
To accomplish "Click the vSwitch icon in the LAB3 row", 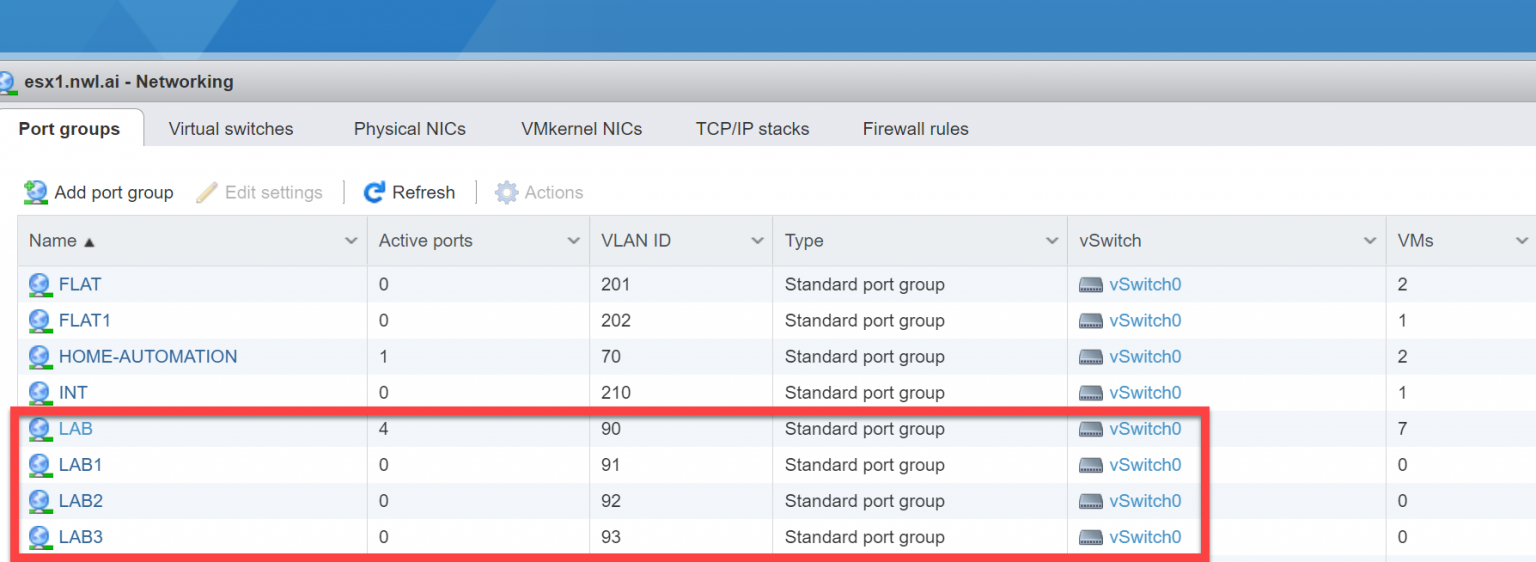I will 1091,537.
